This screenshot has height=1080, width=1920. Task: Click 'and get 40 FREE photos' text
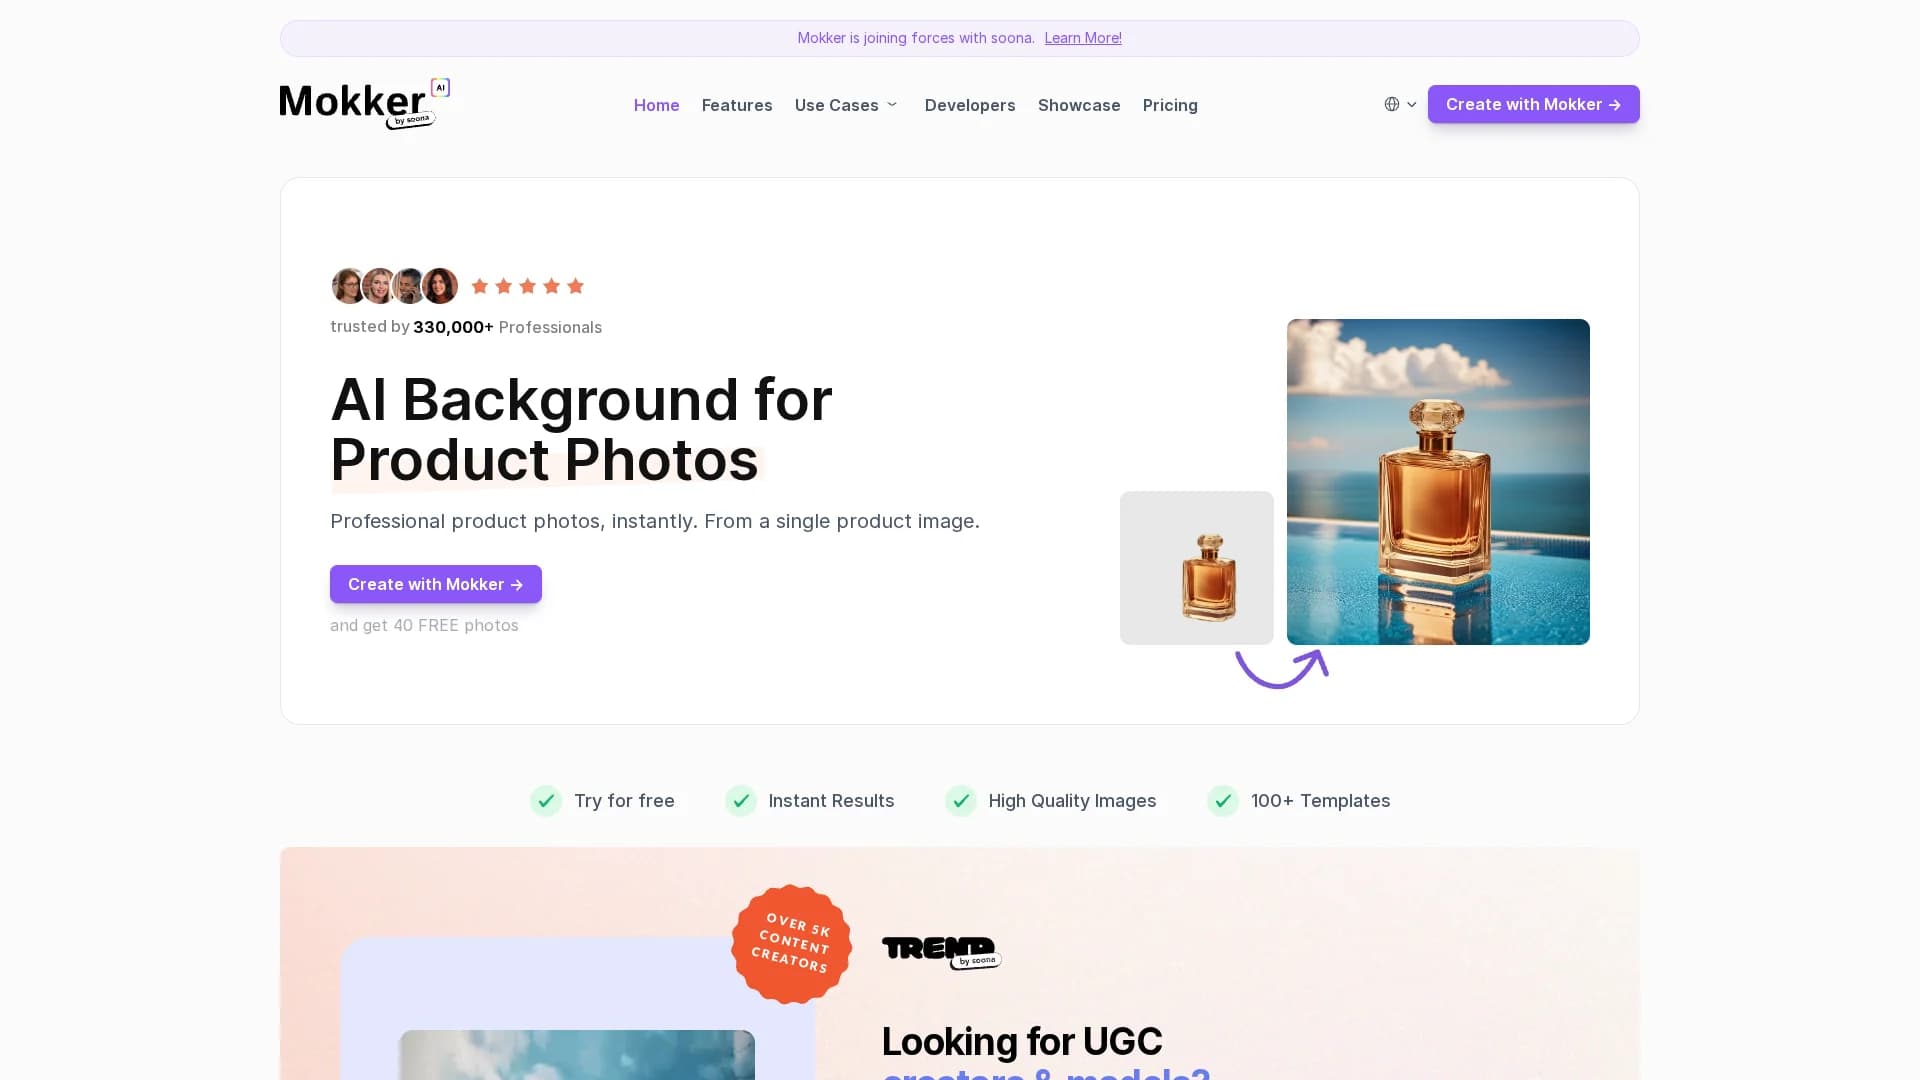coord(424,625)
